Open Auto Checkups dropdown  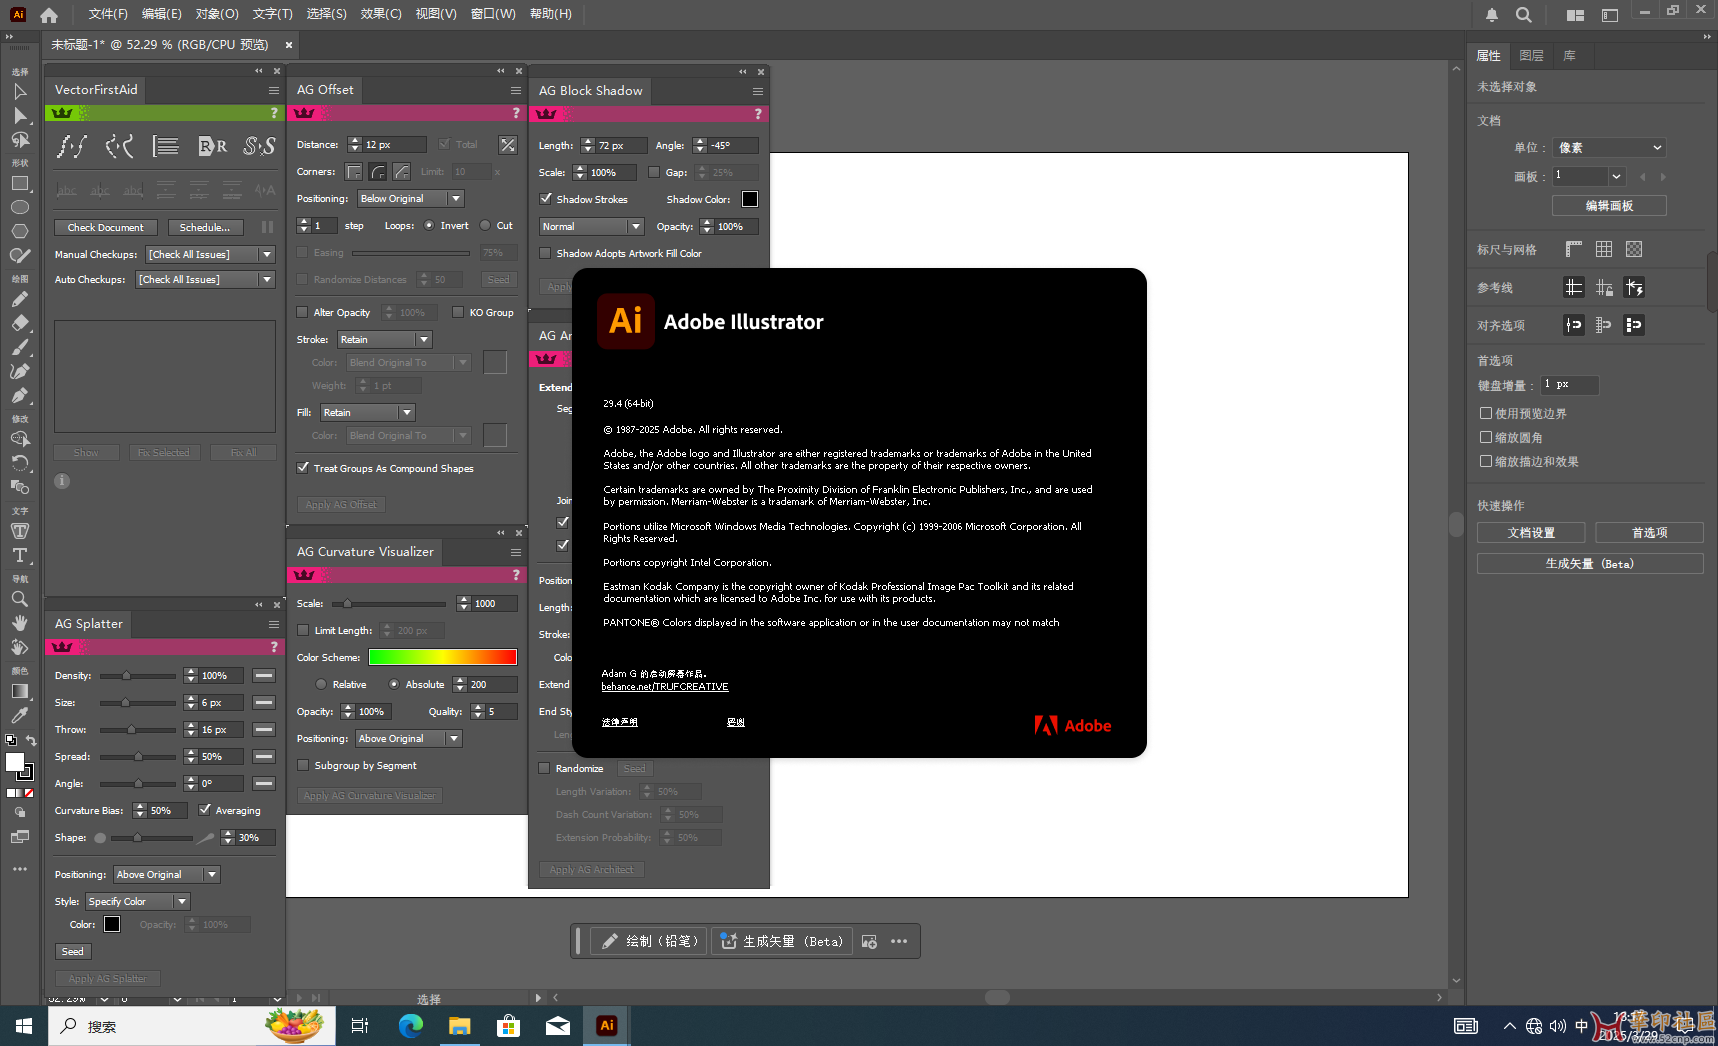206,280
